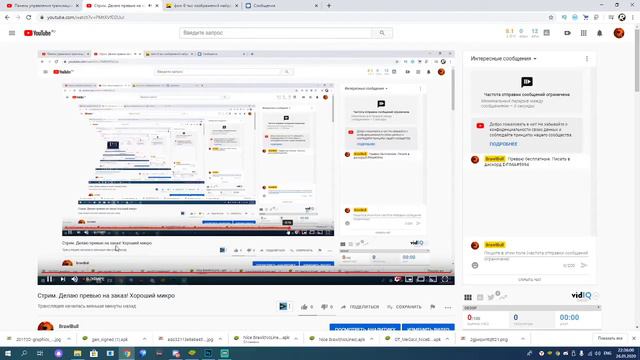
Task: Open a new browser tab
Action: (x=329, y=6)
